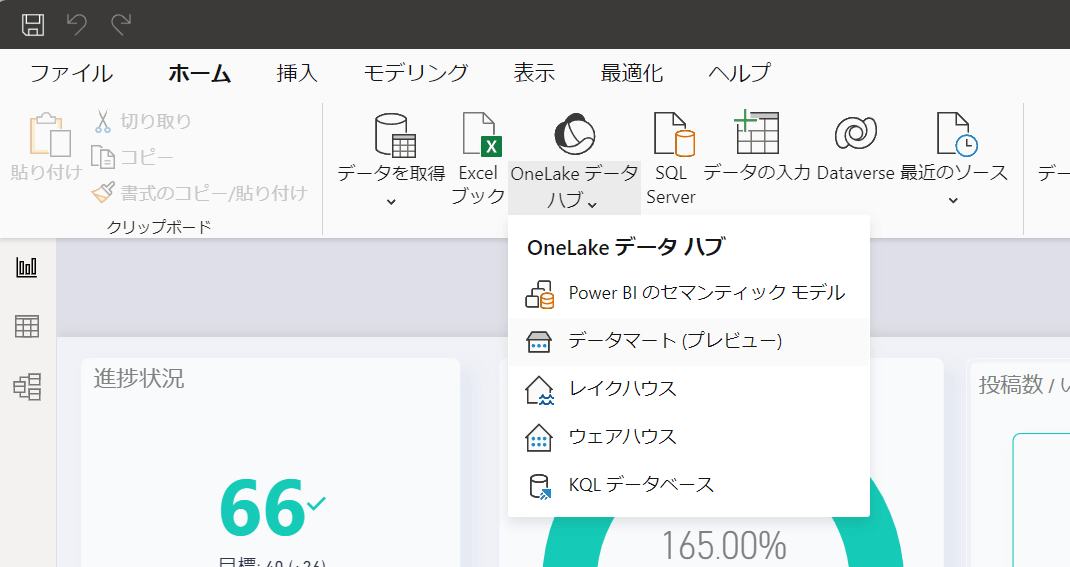
Task: Expand the 最近のソース dropdown arrow
Action: tap(953, 201)
